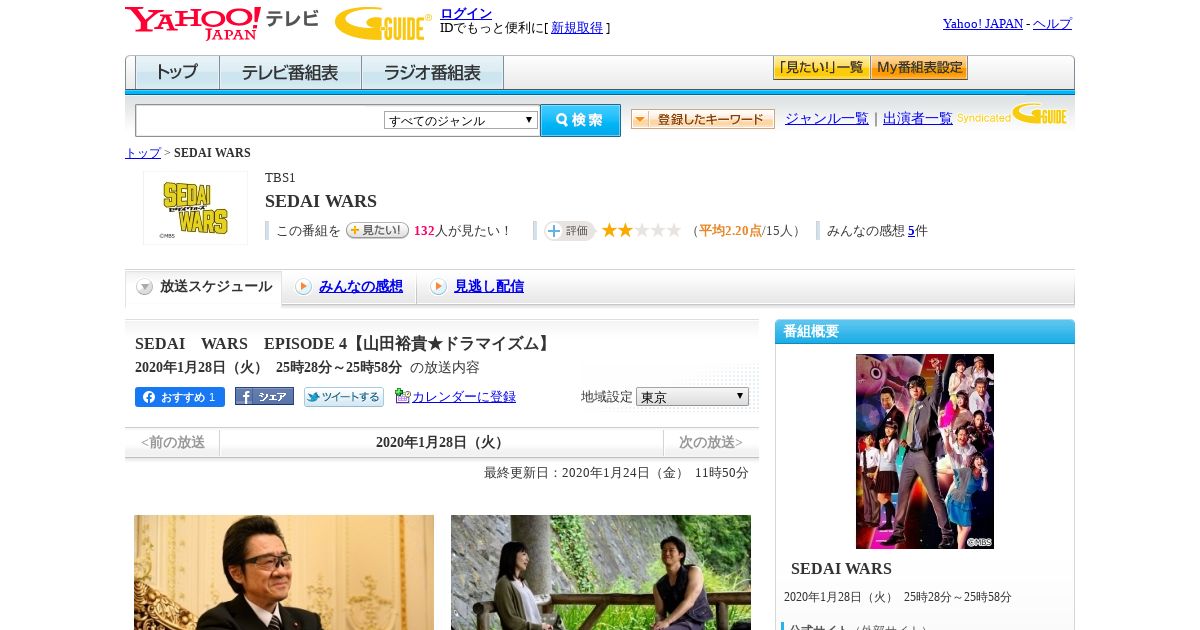Open the すべてのジャンル genre dropdown
This screenshot has height=630, width=1200.
(x=461, y=120)
